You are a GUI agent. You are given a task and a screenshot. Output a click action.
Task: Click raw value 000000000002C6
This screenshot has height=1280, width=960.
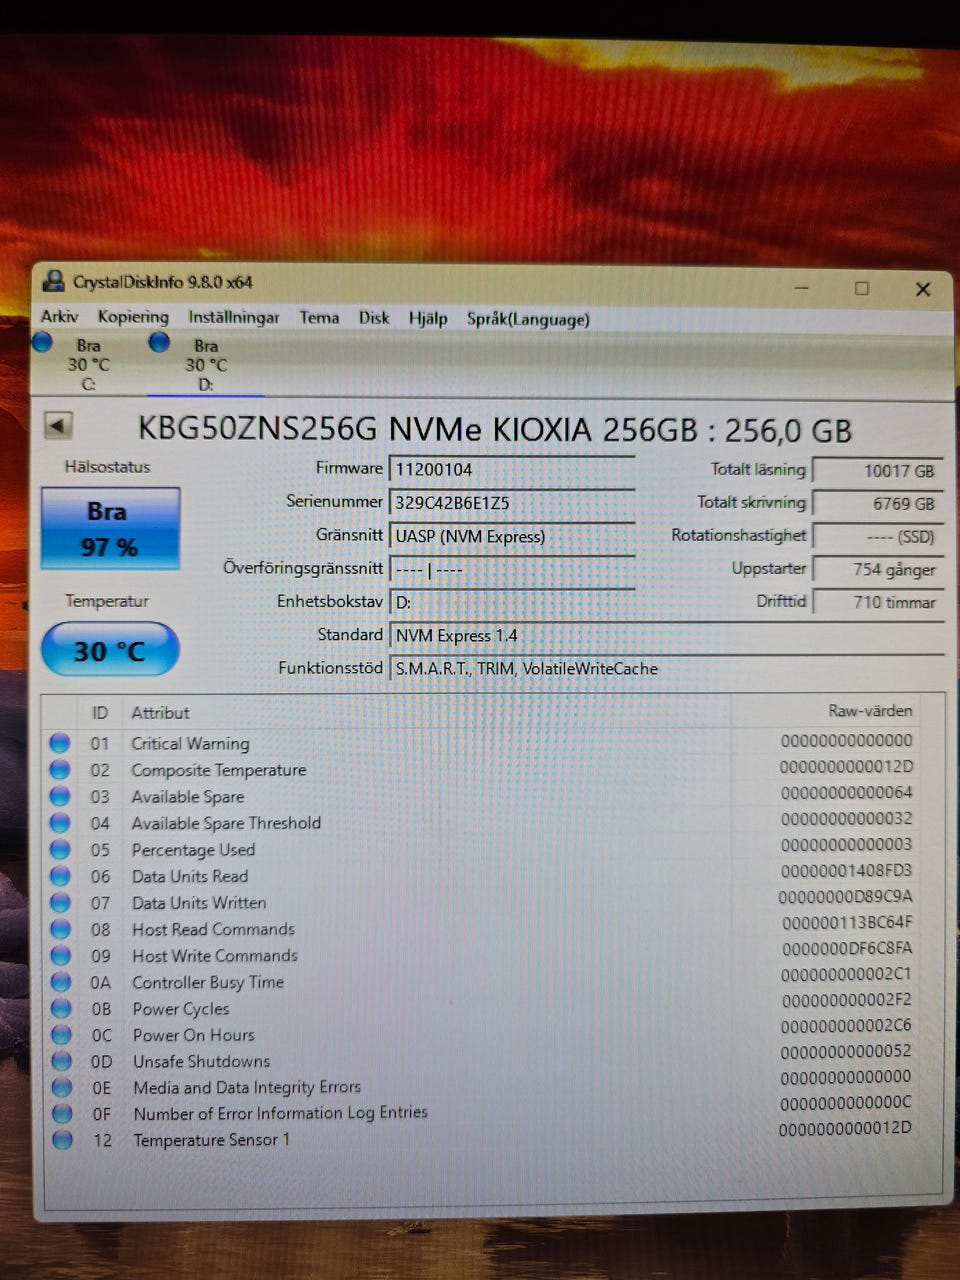pos(846,1026)
